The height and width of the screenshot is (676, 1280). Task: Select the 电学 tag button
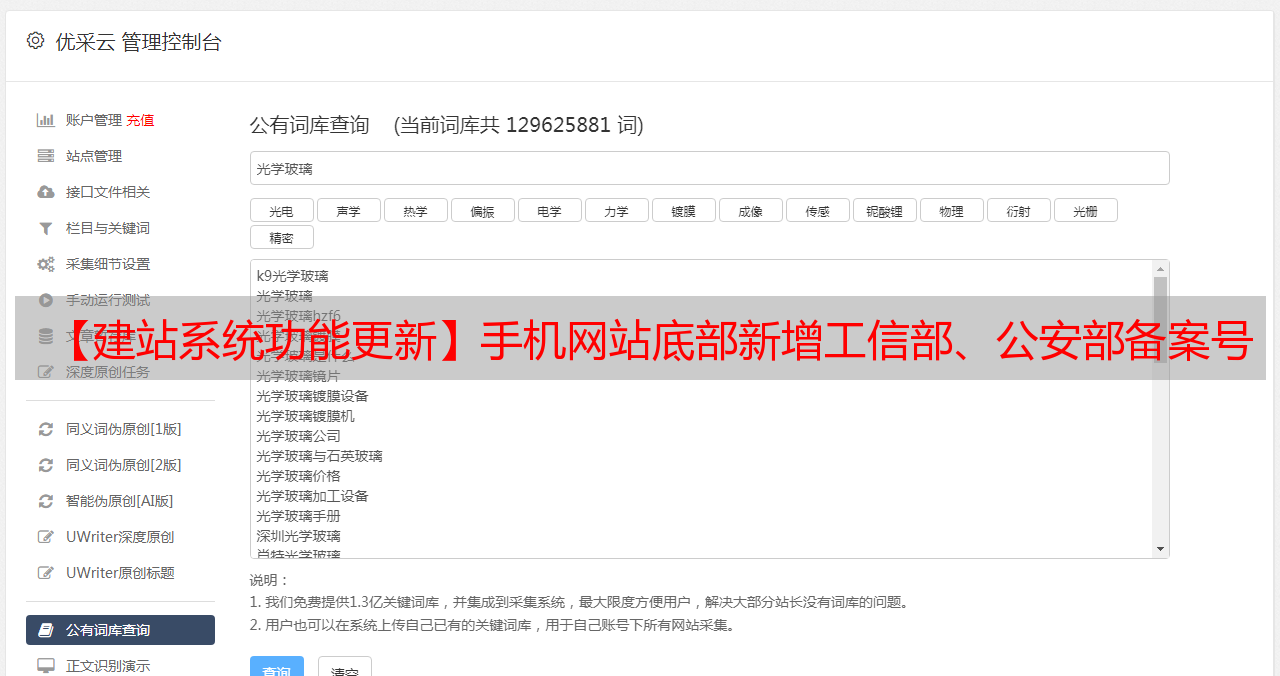(550, 210)
